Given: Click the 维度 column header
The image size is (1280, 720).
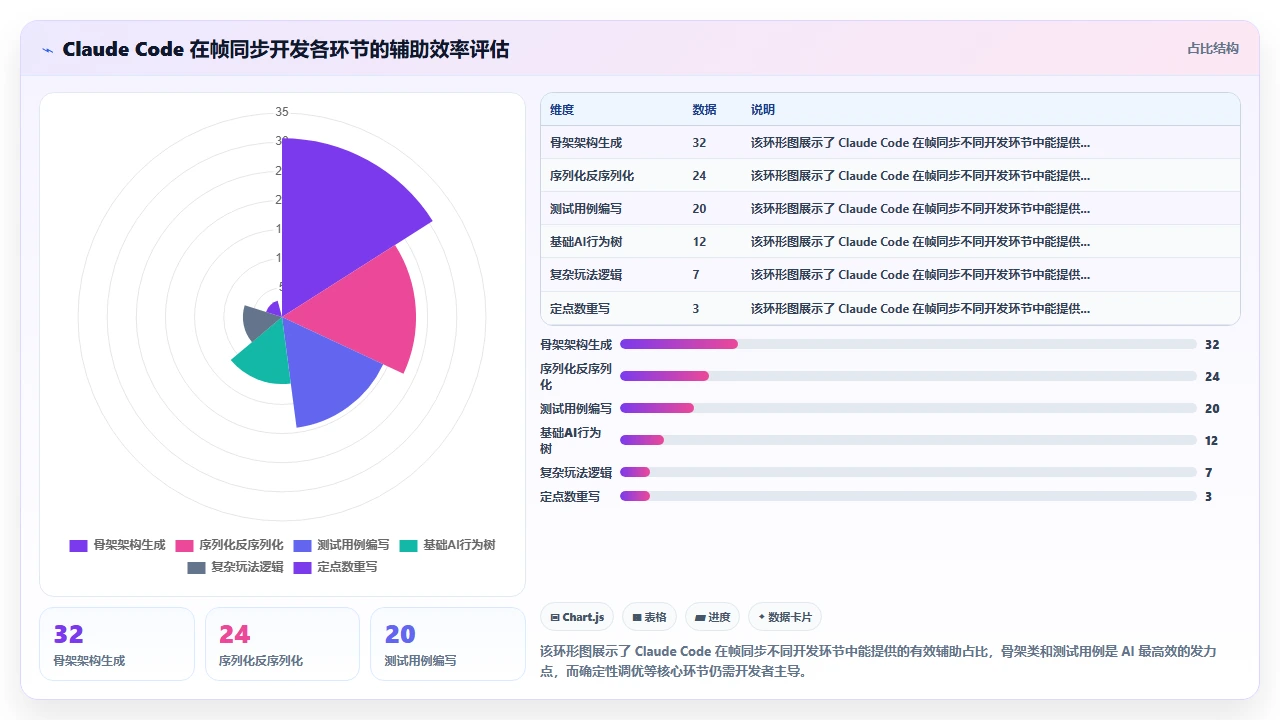Looking at the screenshot, I should click(562, 110).
